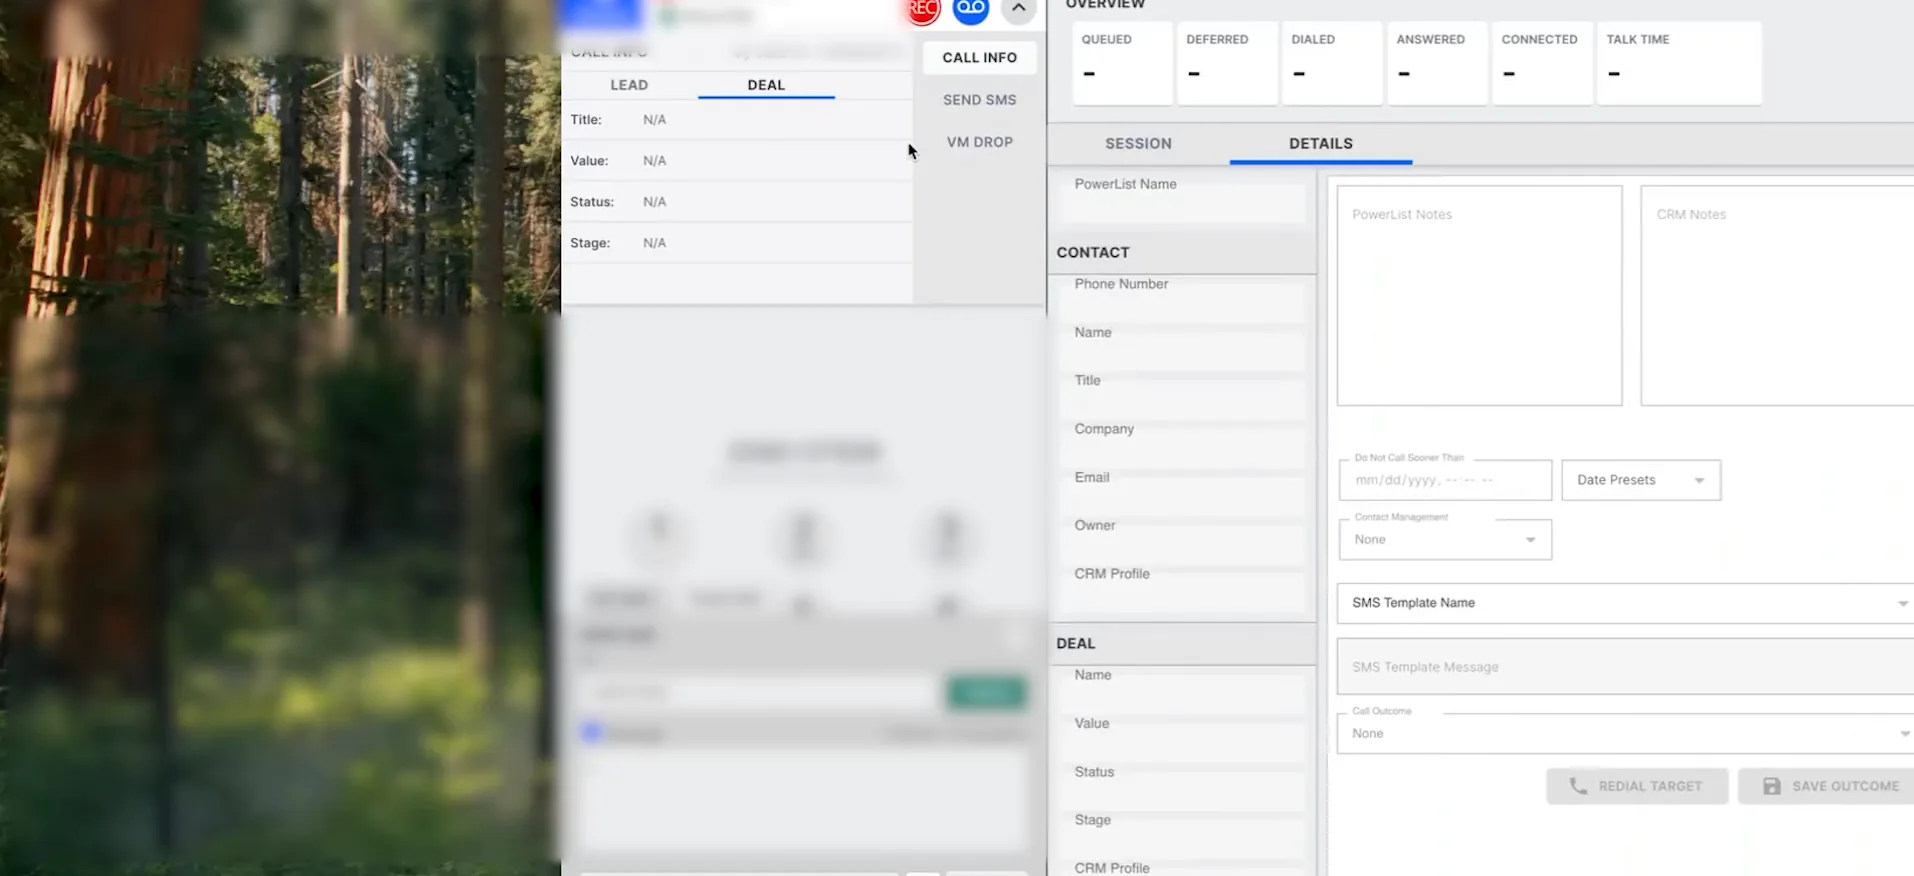
Task: Collapse the call panel with the chevron-up icon
Action: click(x=1018, y=9)
